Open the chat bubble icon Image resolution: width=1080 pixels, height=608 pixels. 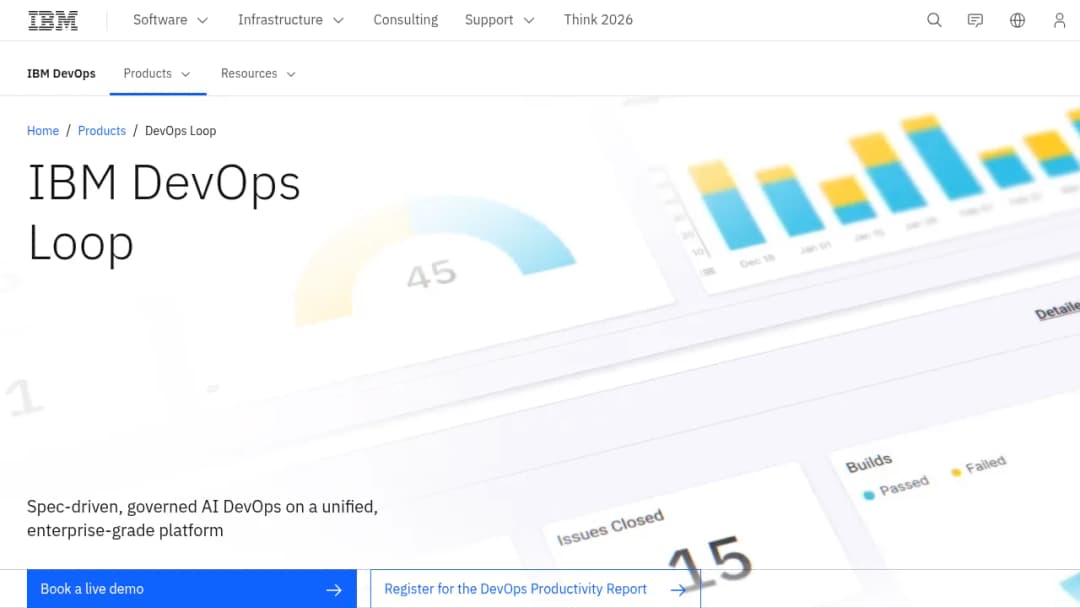coord(975,20)
